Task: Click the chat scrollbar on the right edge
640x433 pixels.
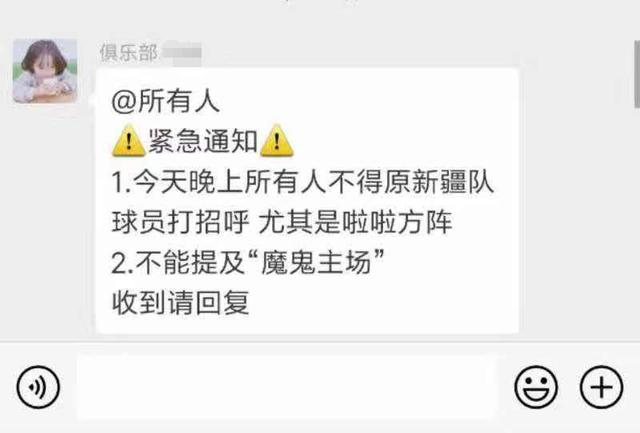Action: point(637,74)
